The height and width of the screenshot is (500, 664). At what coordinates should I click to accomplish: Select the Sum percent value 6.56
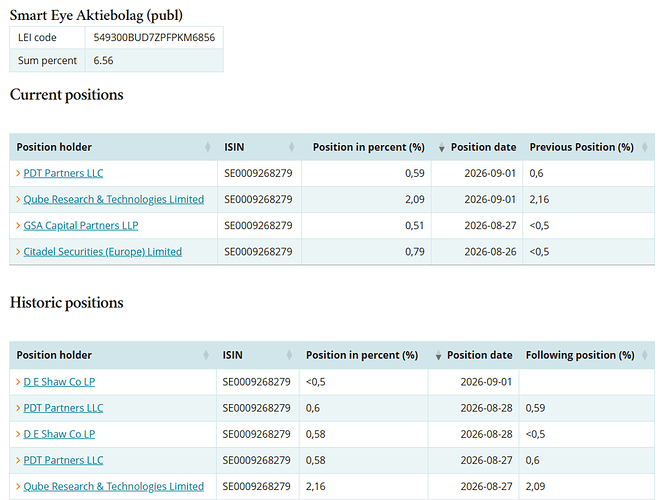(x=103, y=61)
